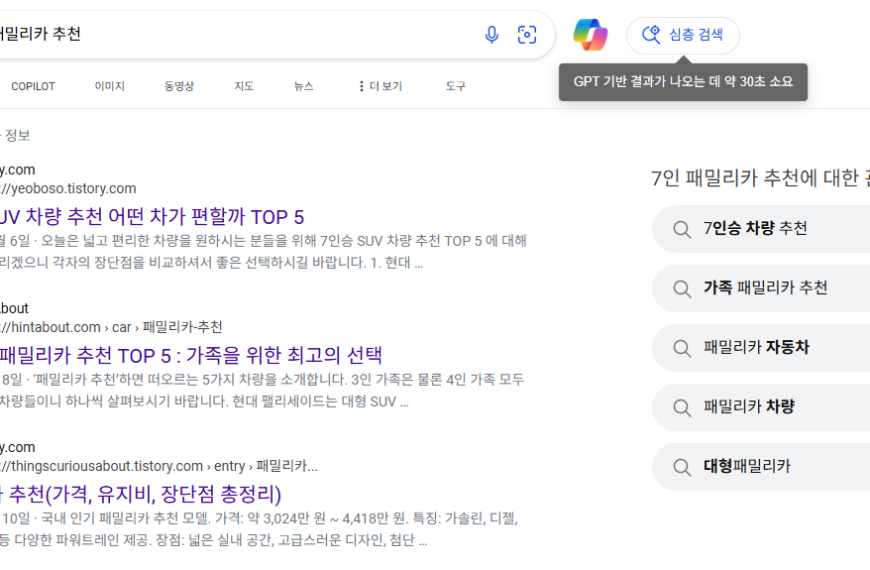The image size is (870, 570).
Task: Click magnifier icon beside 대형패밀리카
Action: tap(682, 467)
